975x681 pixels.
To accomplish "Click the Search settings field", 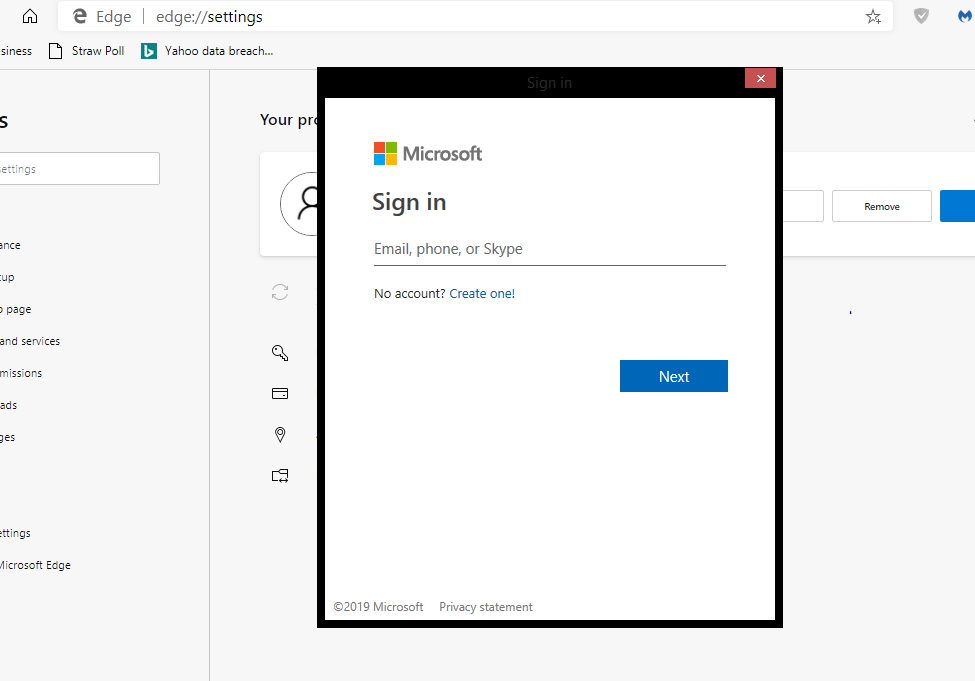I will click(x=80, y=169).
